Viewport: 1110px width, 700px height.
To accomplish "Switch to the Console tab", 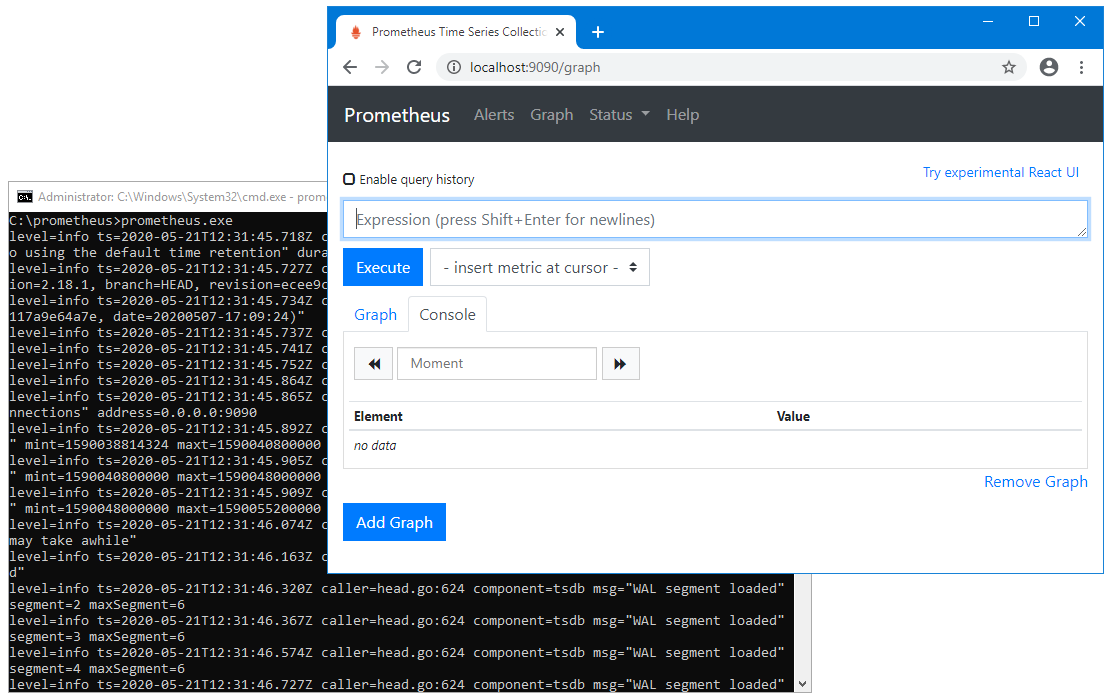I will (x=447, y=314).
